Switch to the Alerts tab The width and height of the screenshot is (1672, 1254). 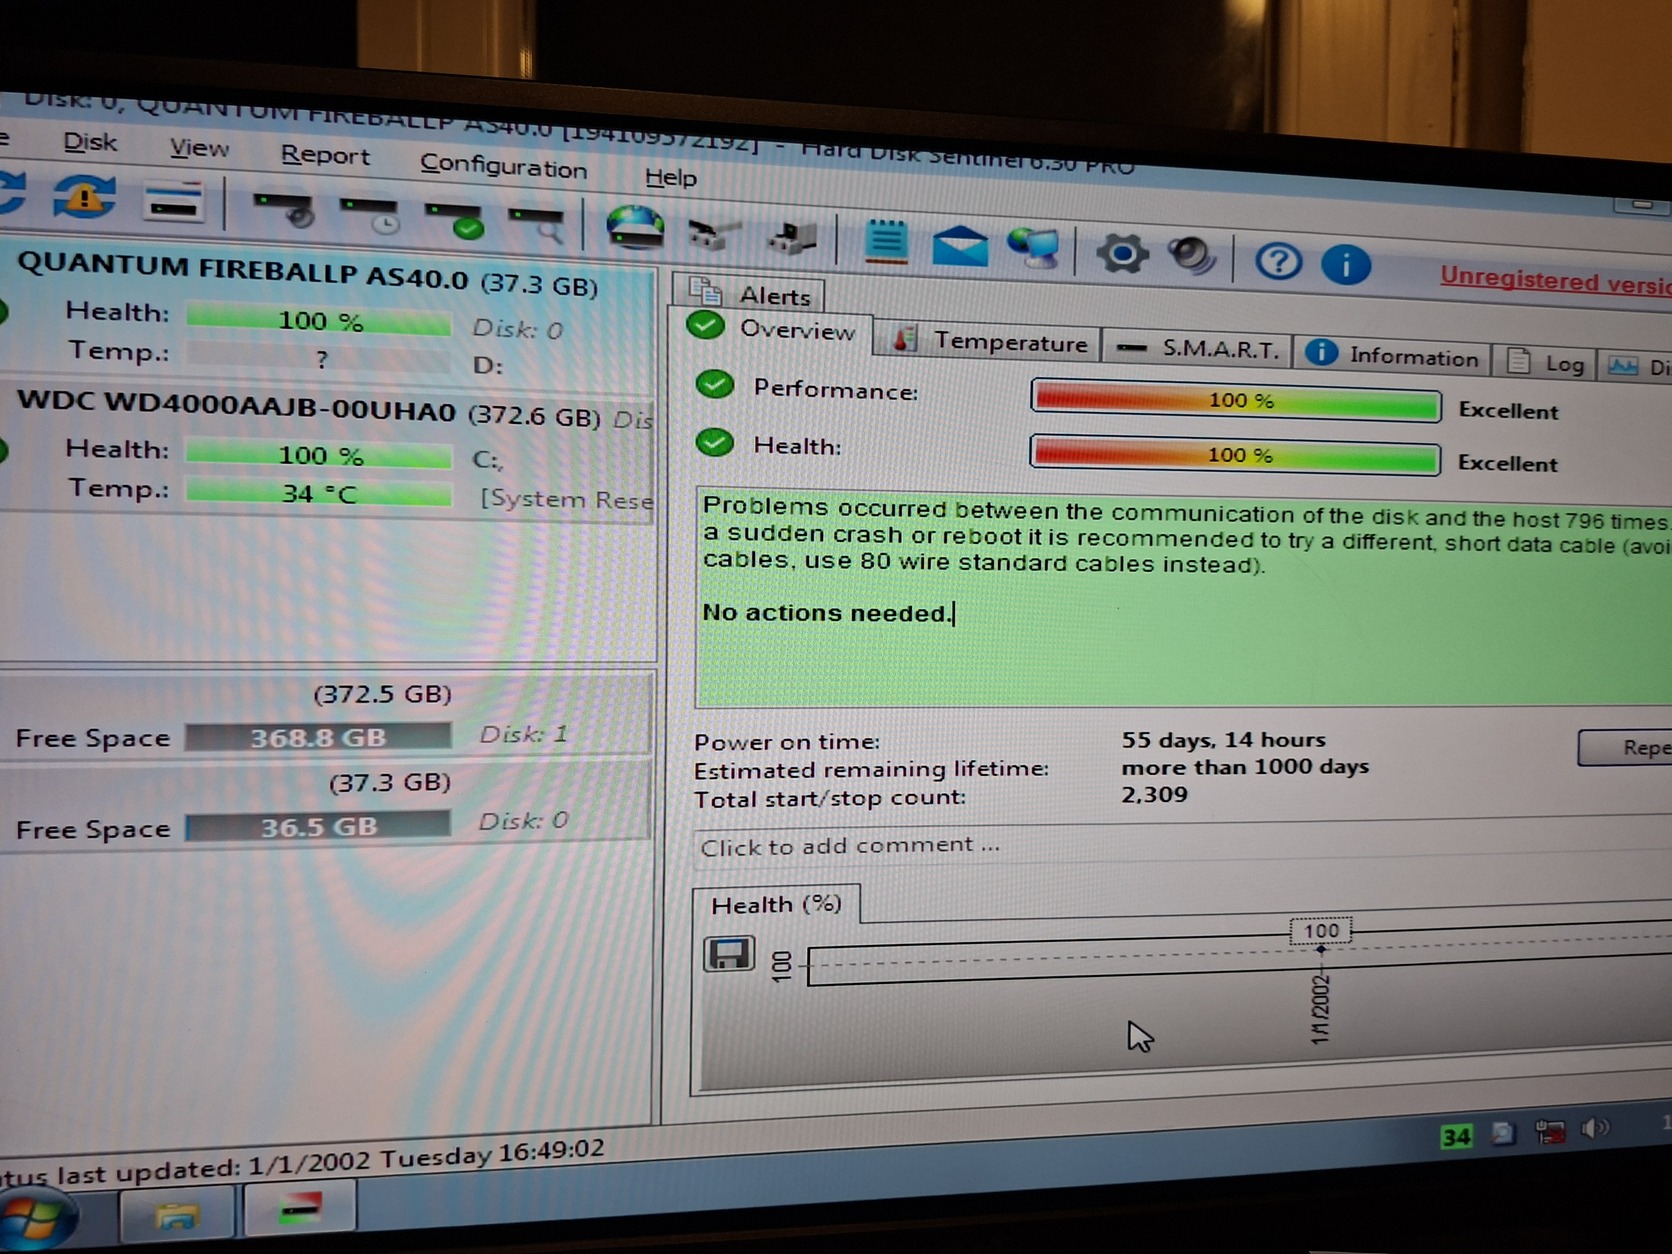[750, 294]
